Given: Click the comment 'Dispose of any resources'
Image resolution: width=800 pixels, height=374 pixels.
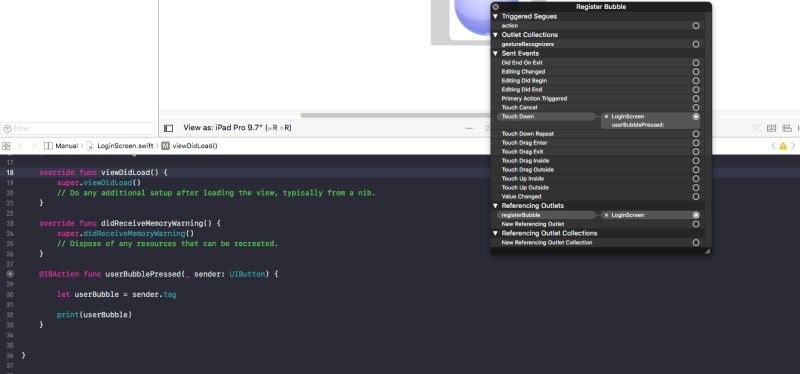Looking at the screenshot, I should tap(167, 244).
